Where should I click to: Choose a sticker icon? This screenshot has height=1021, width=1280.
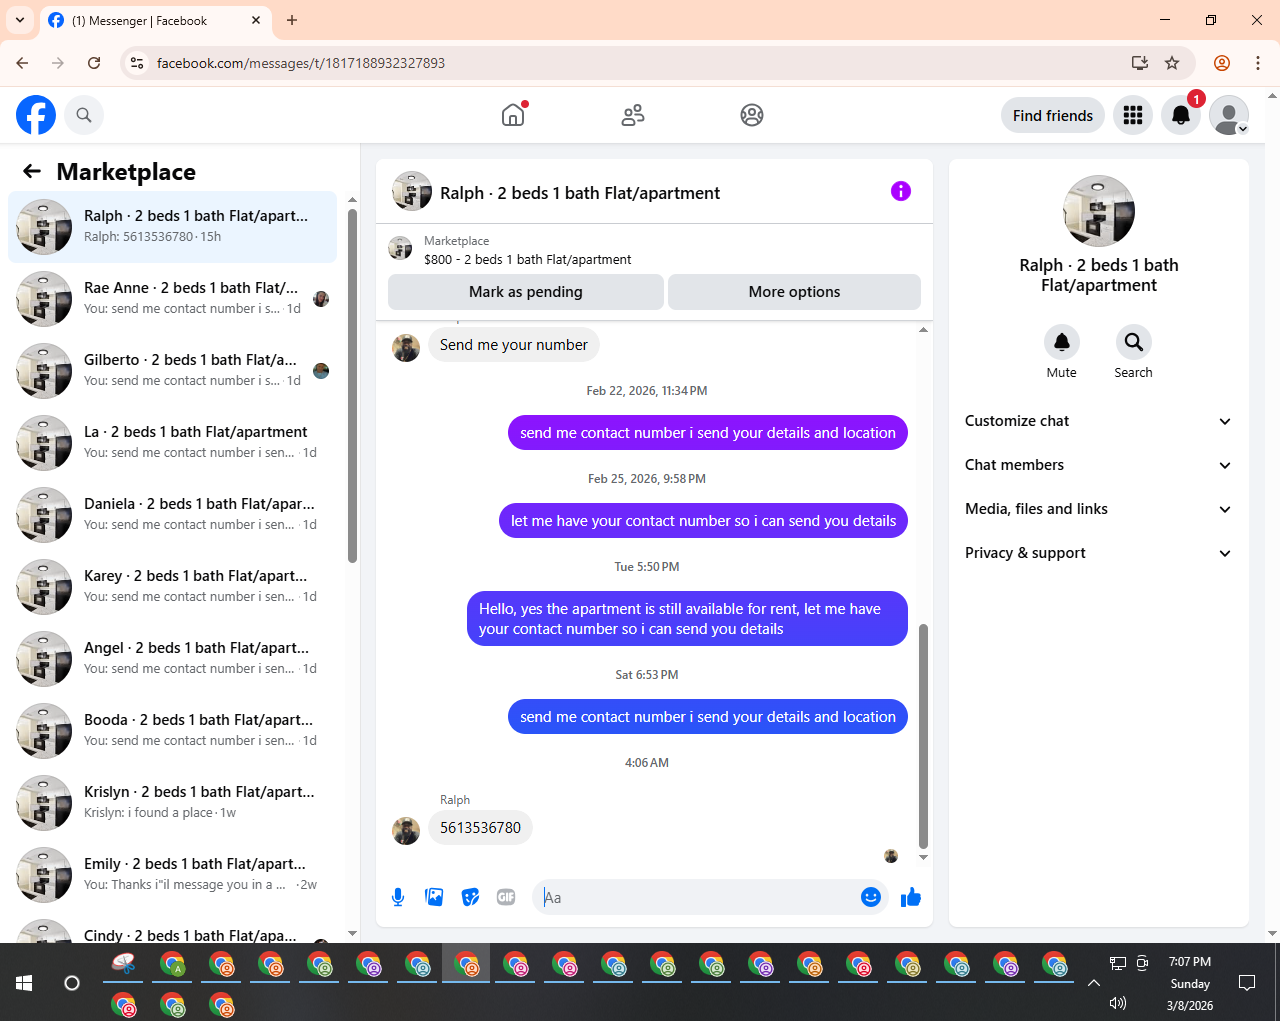pyautogui.click(x=470, y=897)
